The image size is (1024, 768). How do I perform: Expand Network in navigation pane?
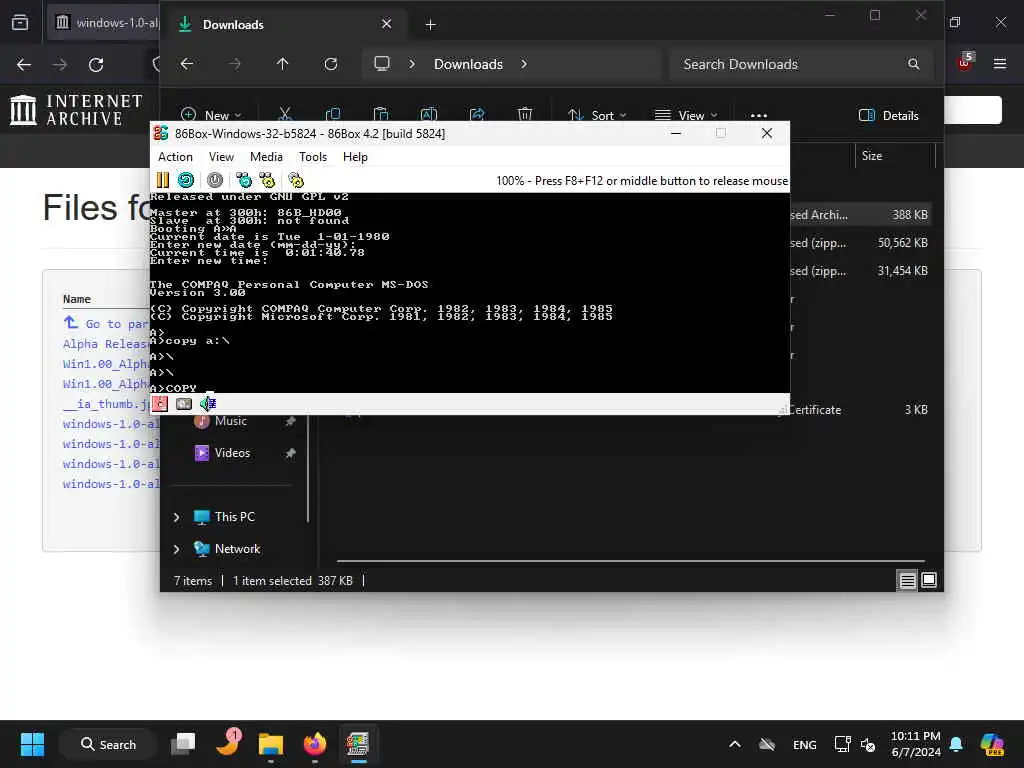click(176, 549)
